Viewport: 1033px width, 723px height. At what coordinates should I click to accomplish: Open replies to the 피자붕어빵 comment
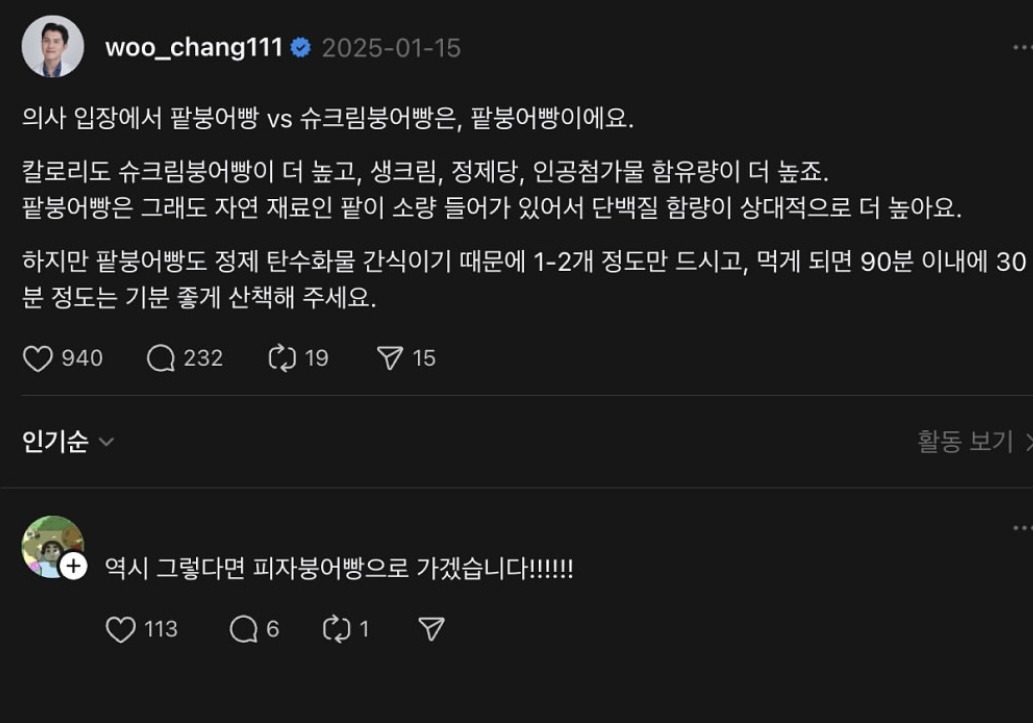point(244,629)
